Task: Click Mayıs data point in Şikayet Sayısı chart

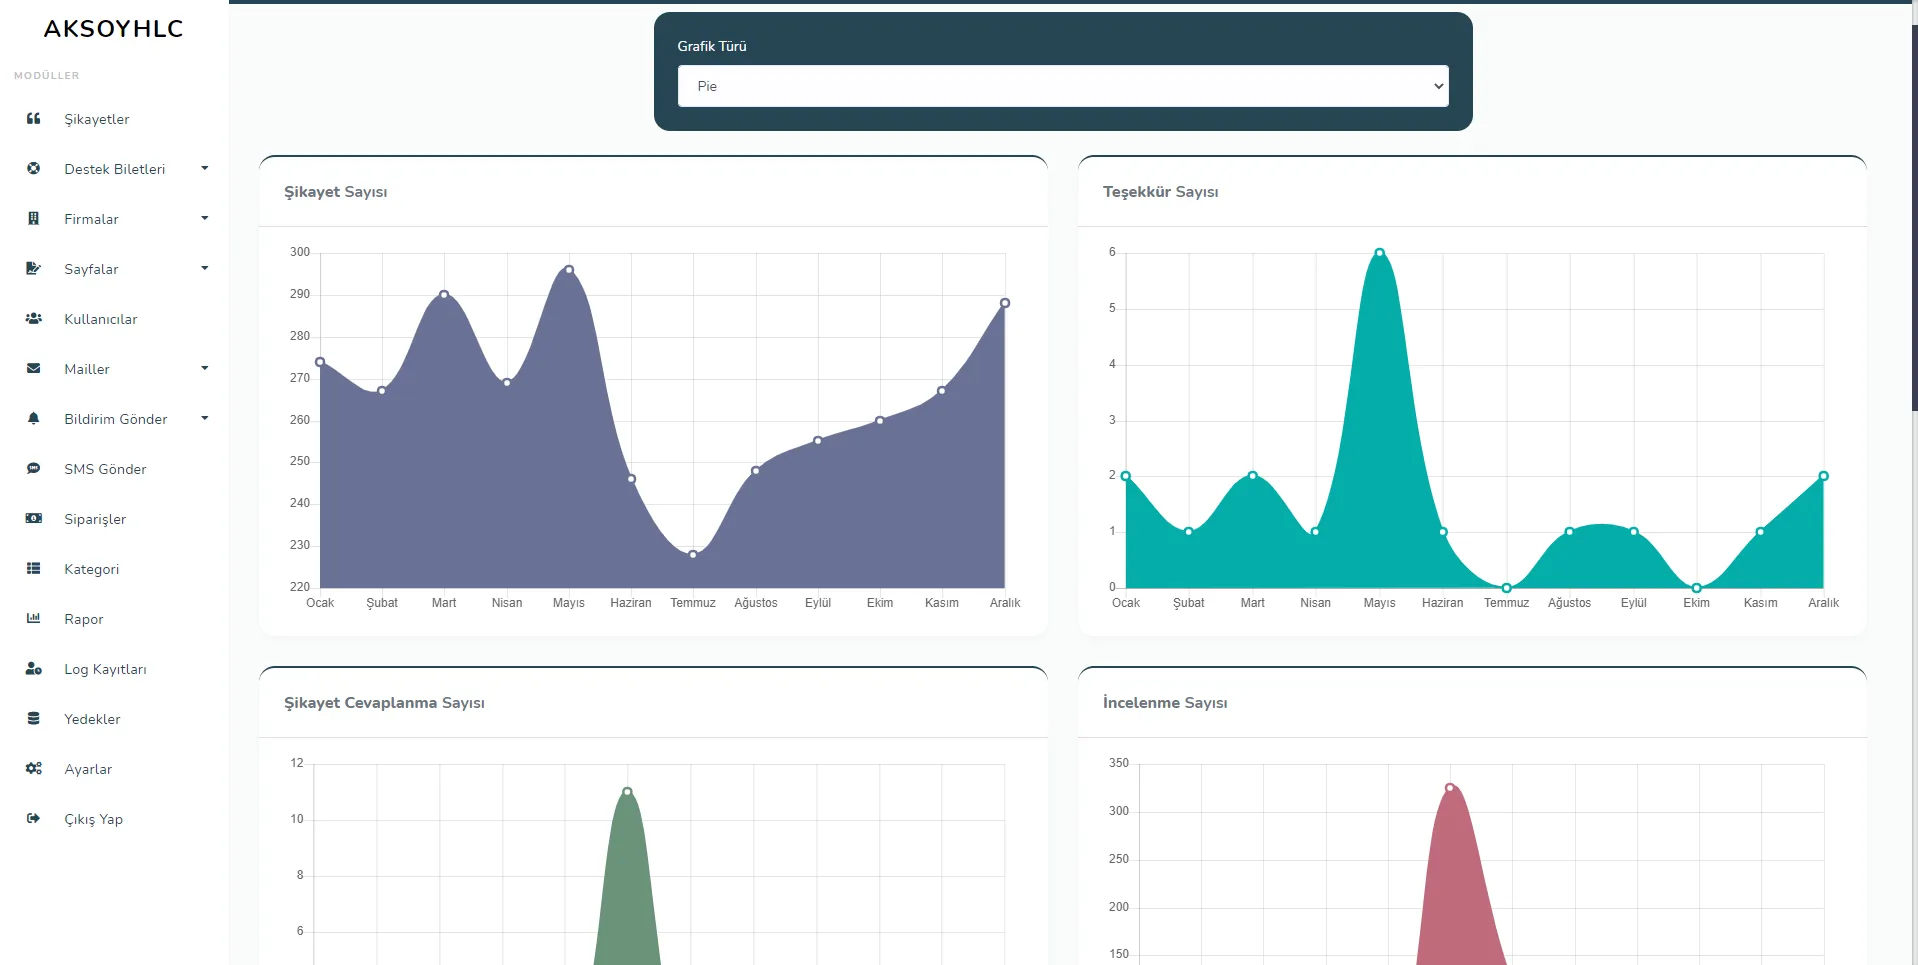Action: point(569,270)
